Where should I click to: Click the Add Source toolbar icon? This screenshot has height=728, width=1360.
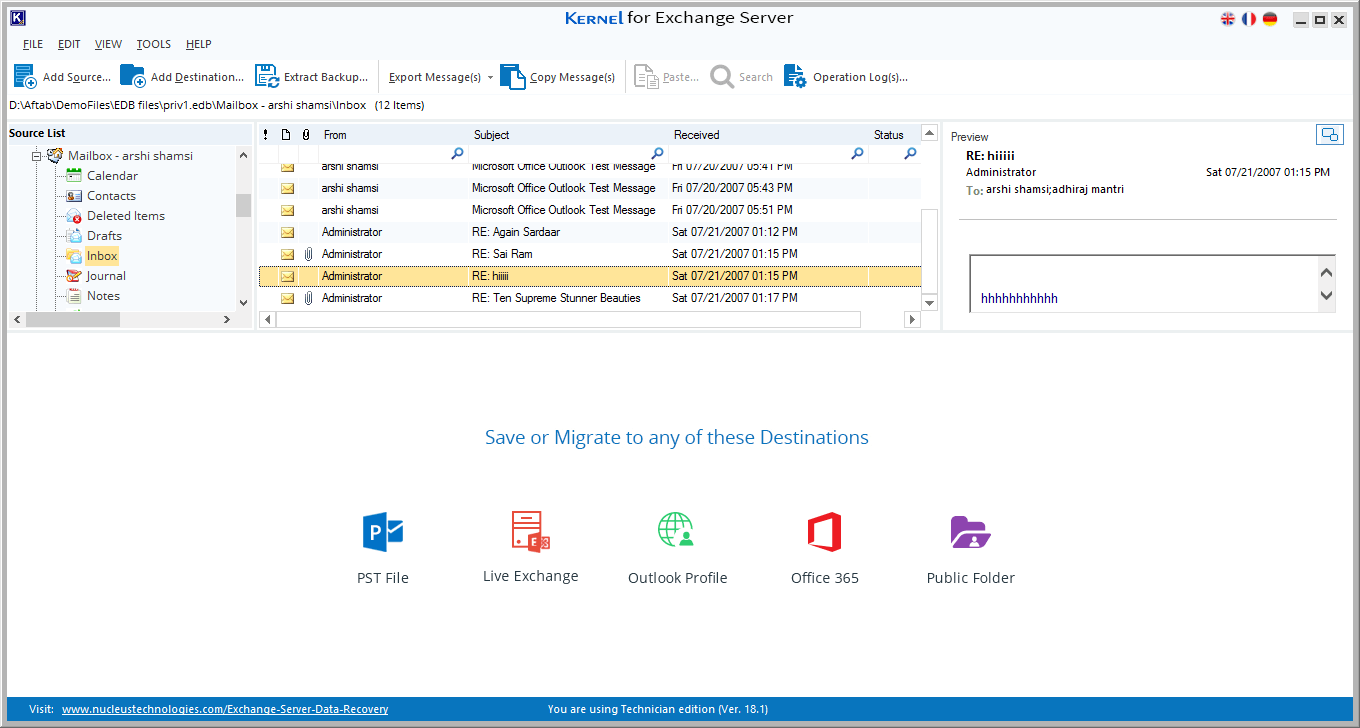point(25,77)
